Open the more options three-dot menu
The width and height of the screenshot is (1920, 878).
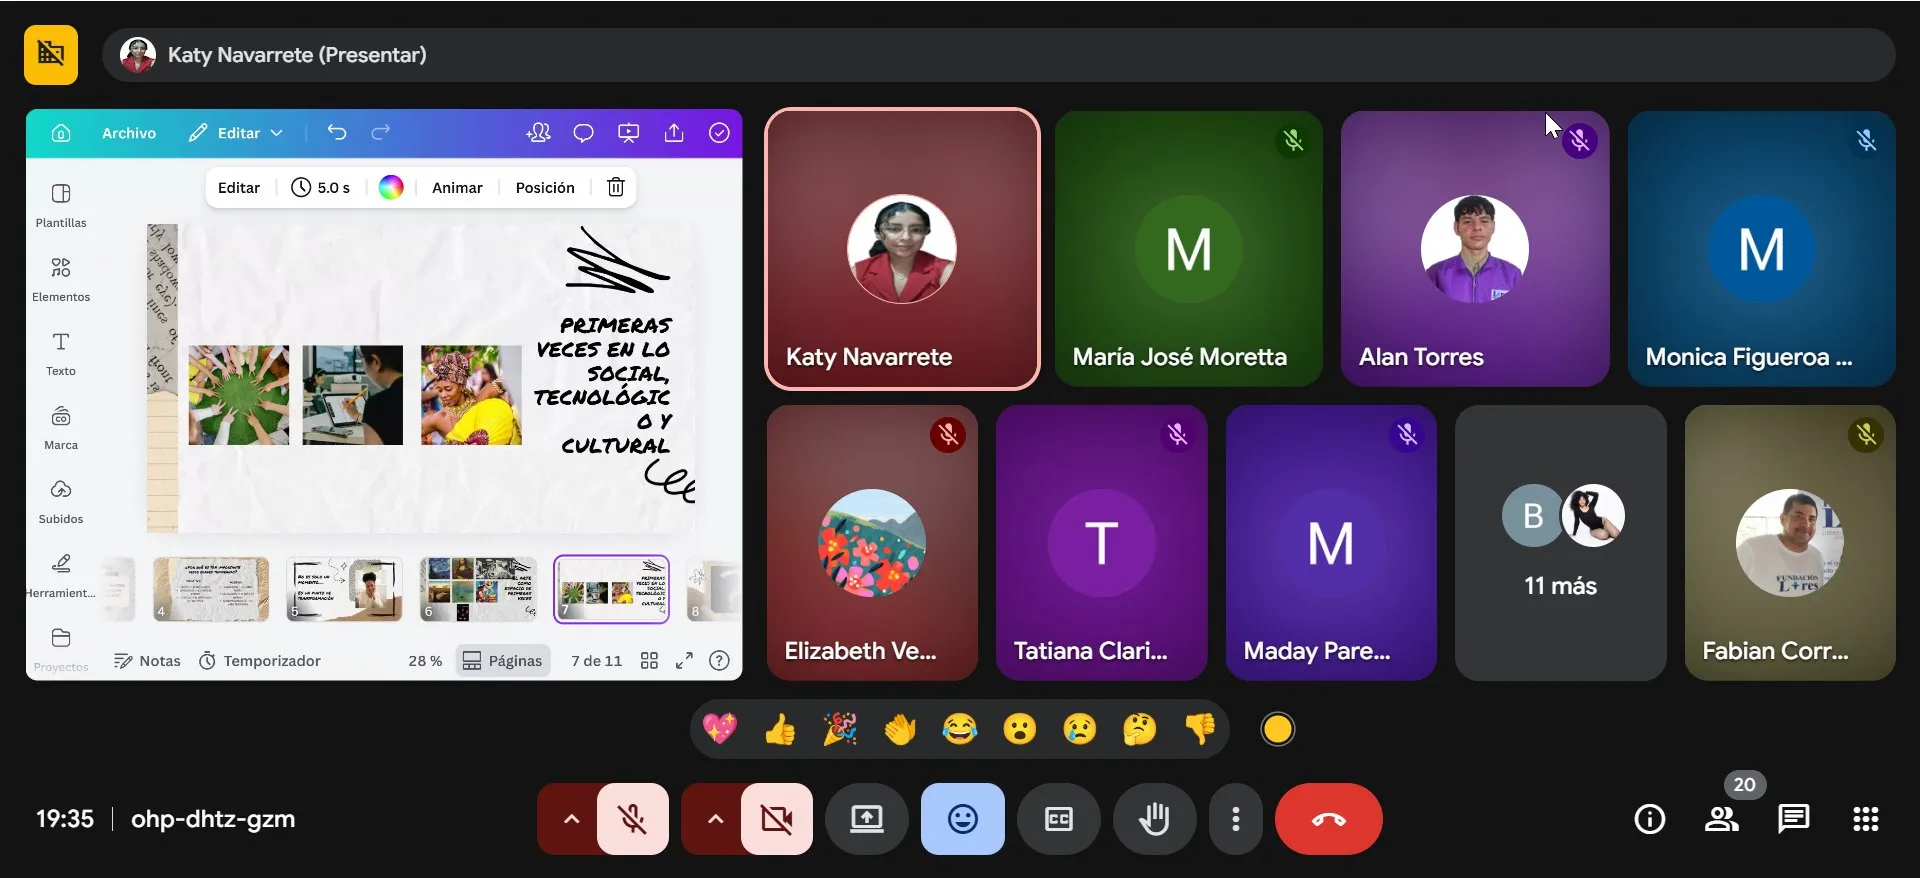pos(1236,819)
